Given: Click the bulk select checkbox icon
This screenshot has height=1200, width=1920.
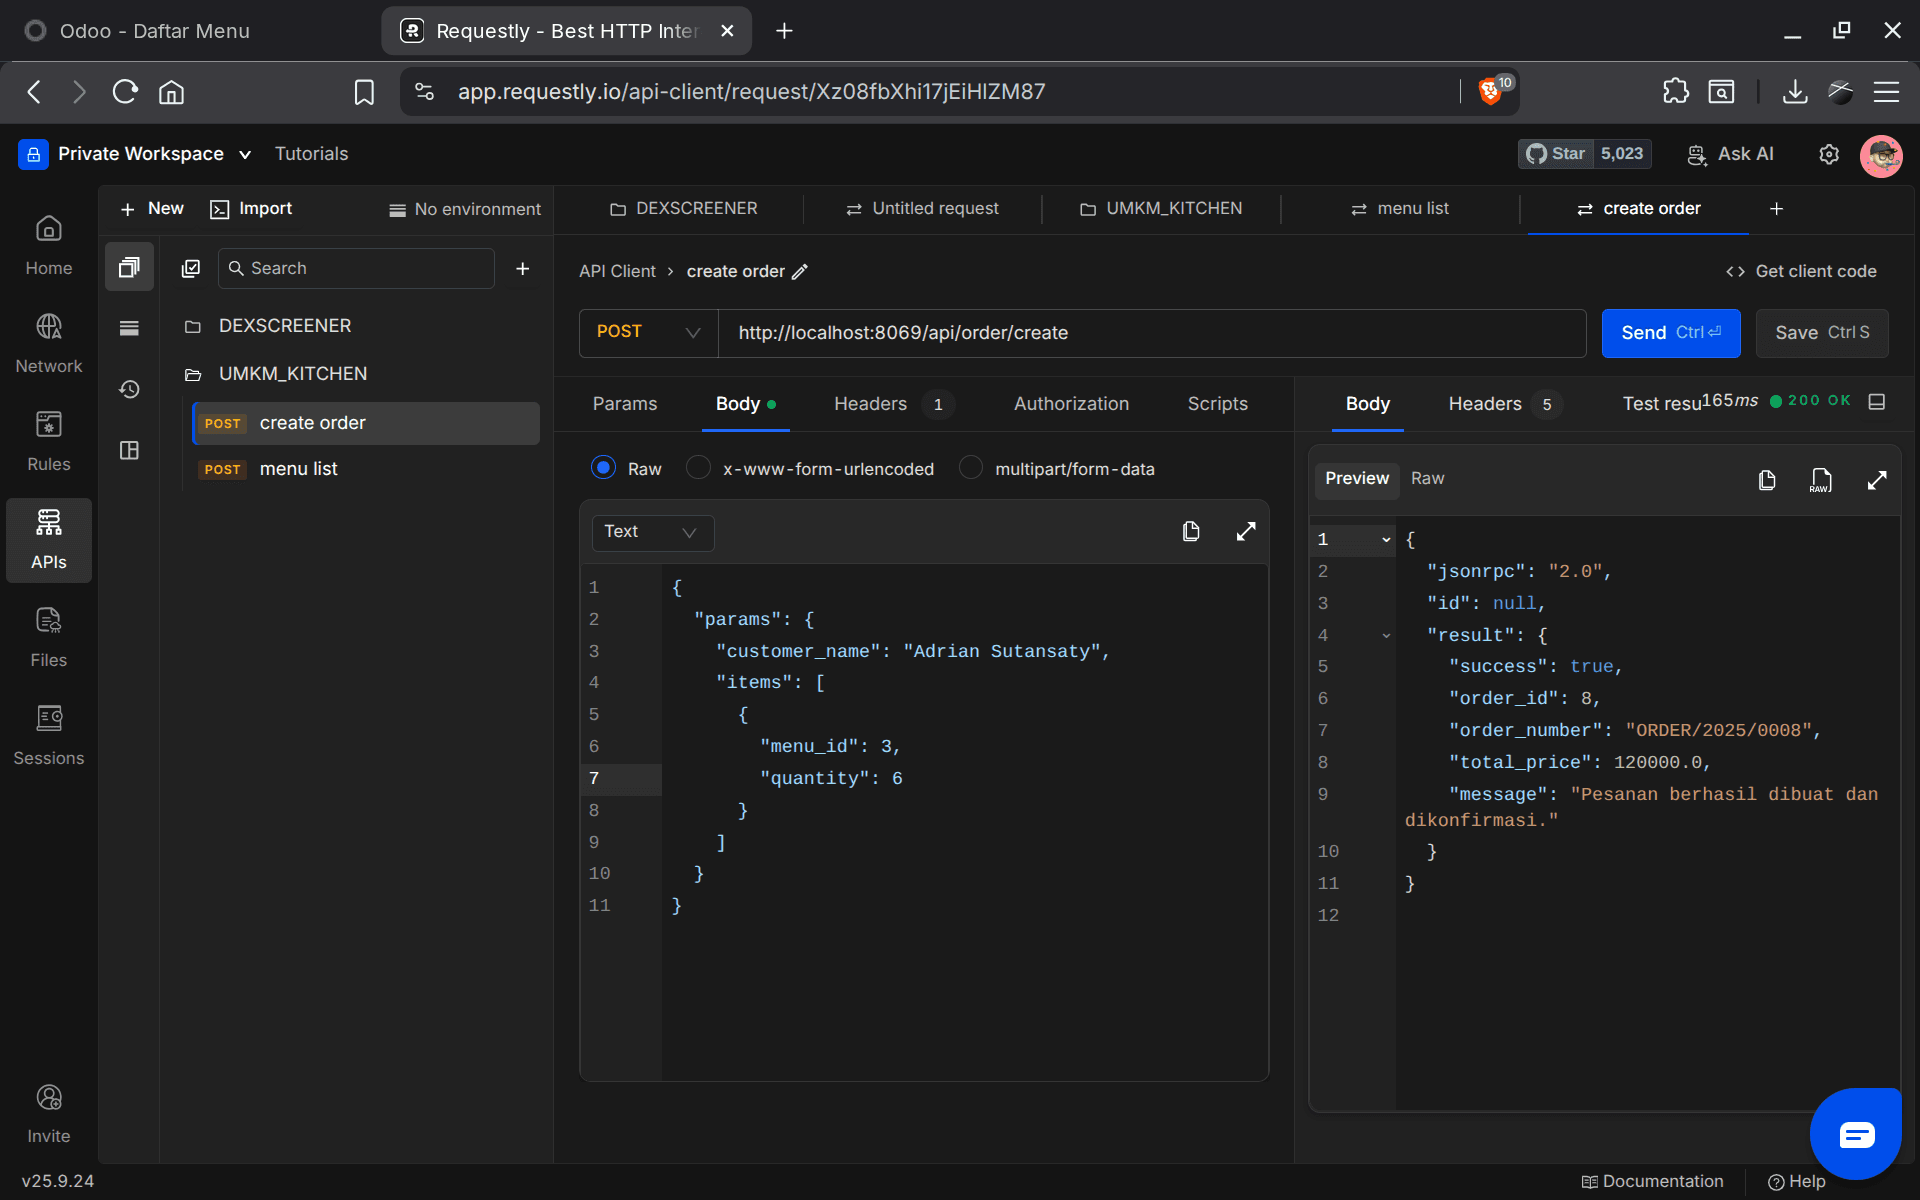Looking at the screenshot, I should coord(190,268).
